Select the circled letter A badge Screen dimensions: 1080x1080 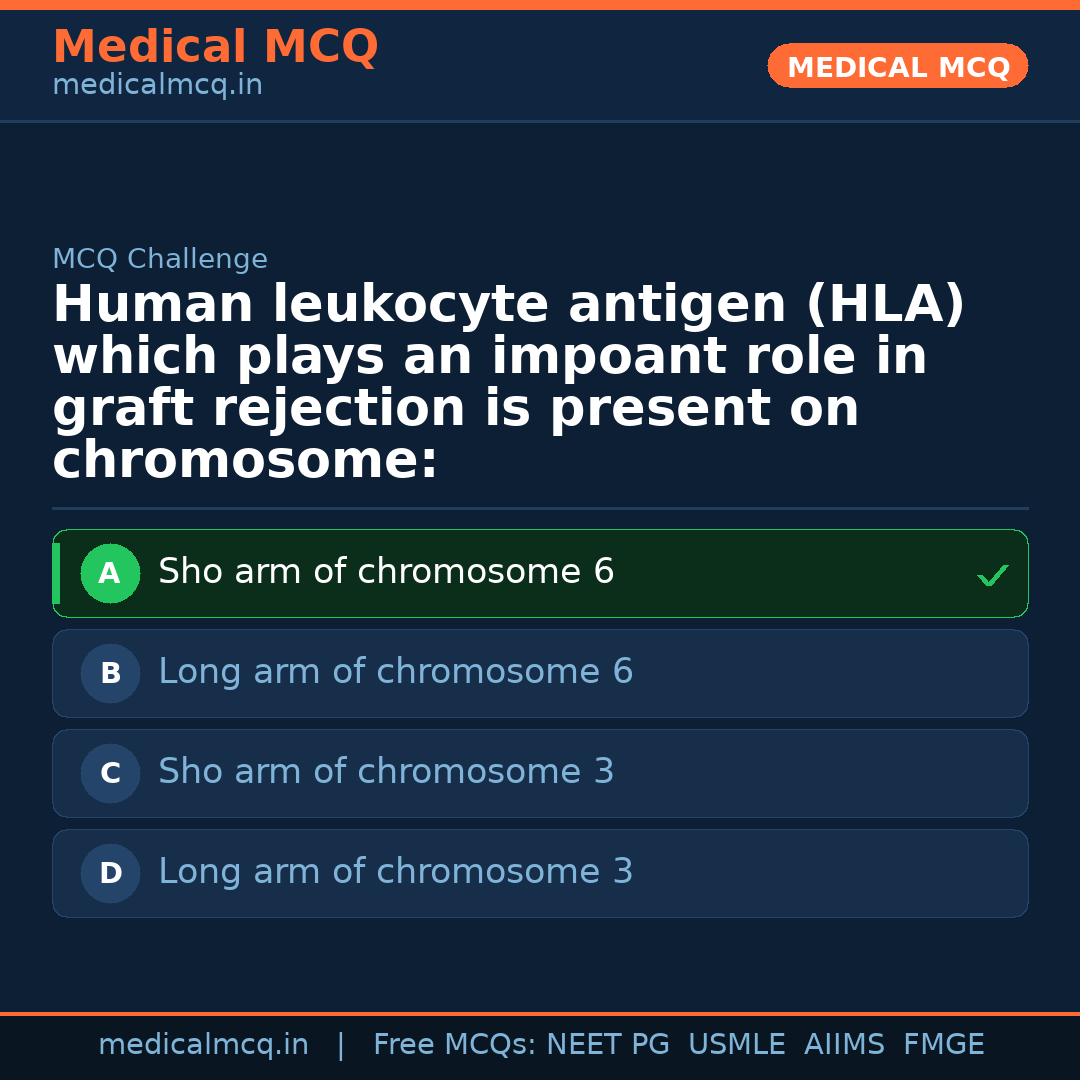(110, 574)
